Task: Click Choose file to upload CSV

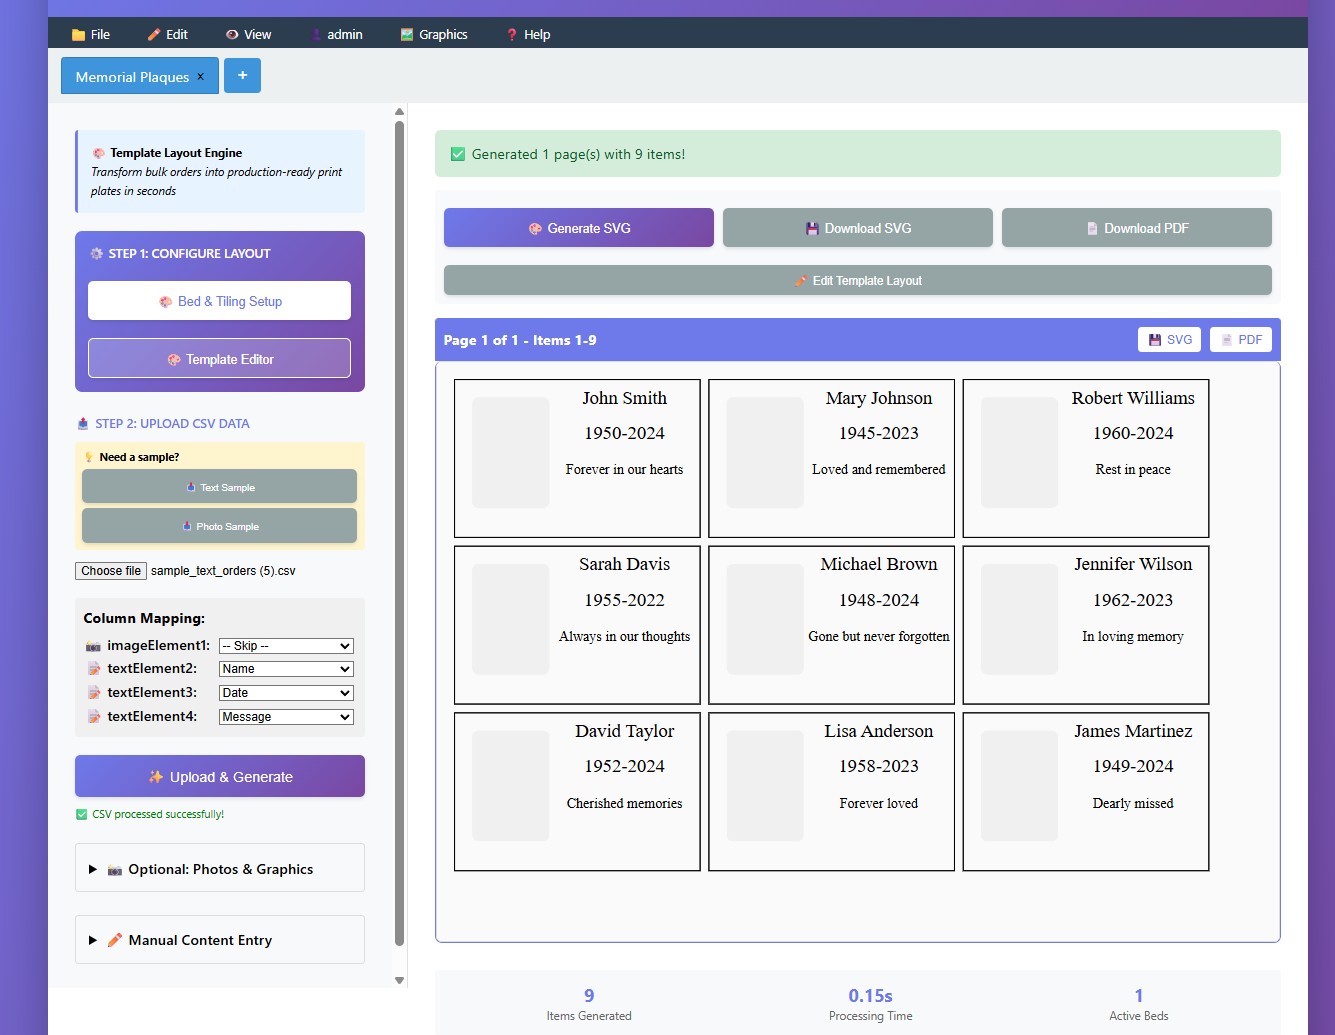Action: pyautogui.click(x=111, y=571)
